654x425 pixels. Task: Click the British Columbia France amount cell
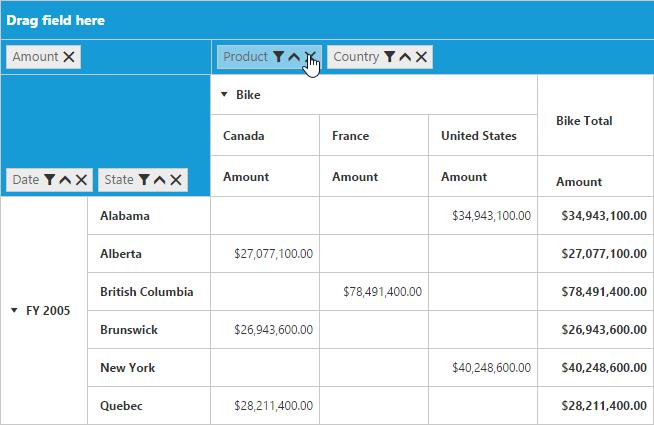(x=373, y=292)
